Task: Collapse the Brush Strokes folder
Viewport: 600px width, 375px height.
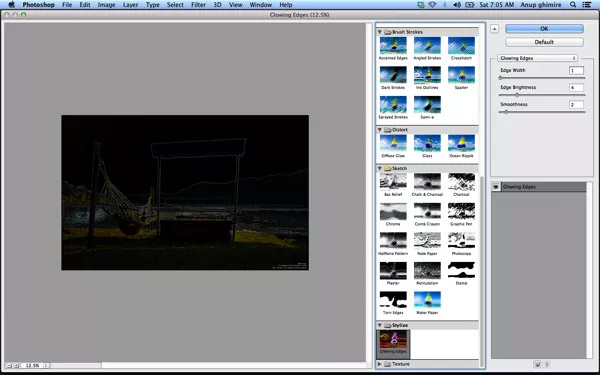Action: 380,32
